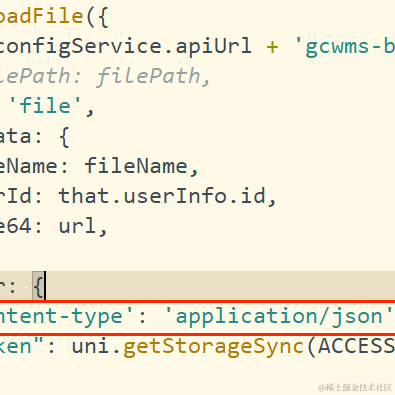The image size is (395, 395).
Task: Click the uni object identifier
Action: pos(91,346)
